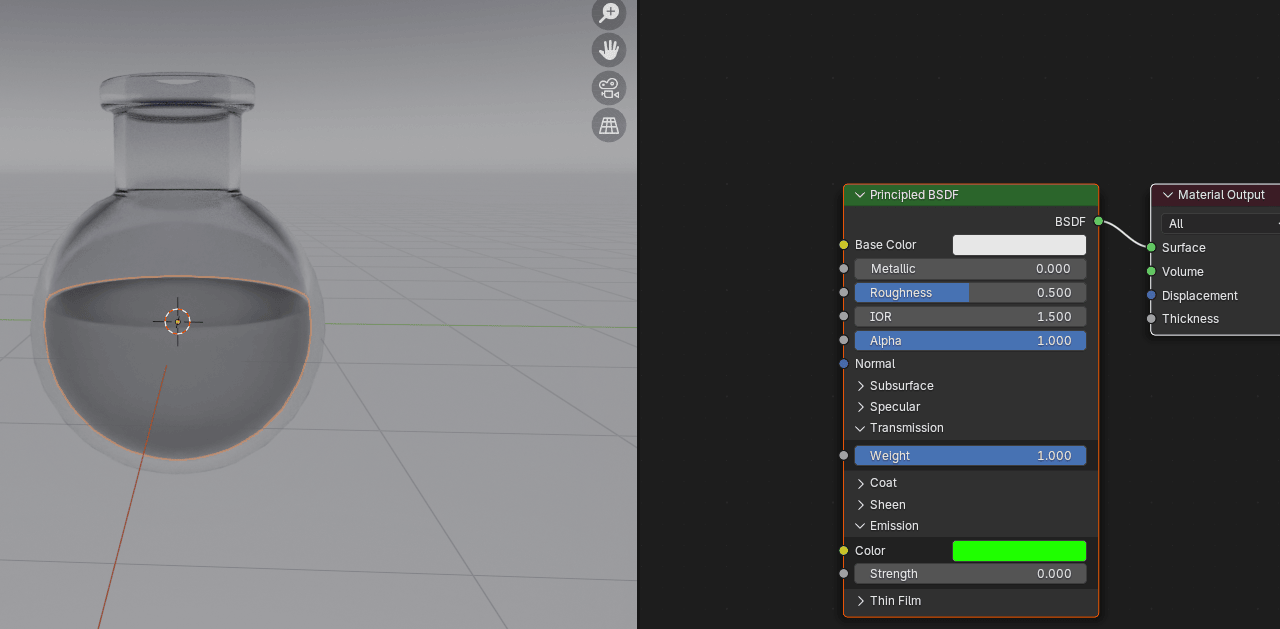This screenshot has height=629, width=1280.
Task: Collapse the Material Output node
Action: click(x=1167, y=195)
